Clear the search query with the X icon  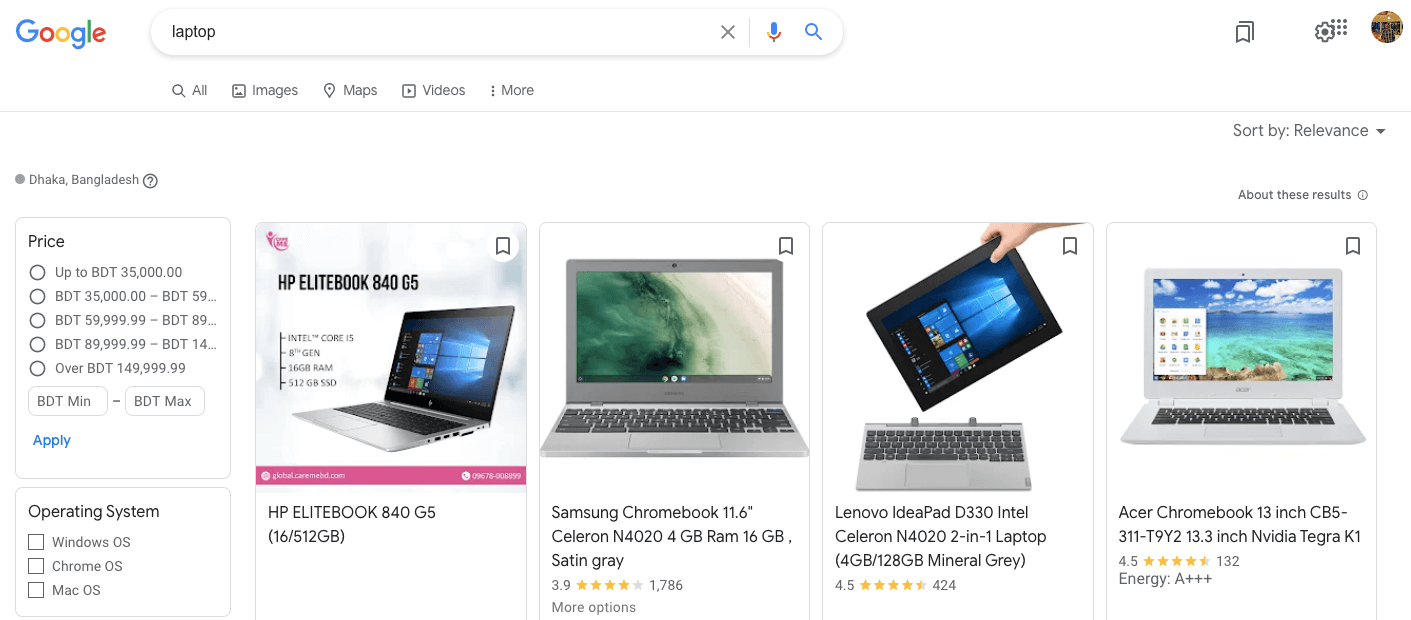(x=727, y=31)
